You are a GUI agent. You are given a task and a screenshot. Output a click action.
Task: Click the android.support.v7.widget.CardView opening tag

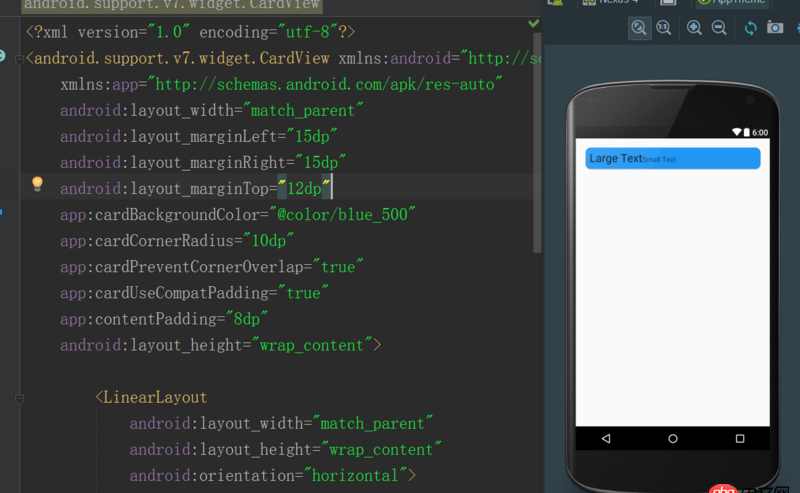click(182, 58)
